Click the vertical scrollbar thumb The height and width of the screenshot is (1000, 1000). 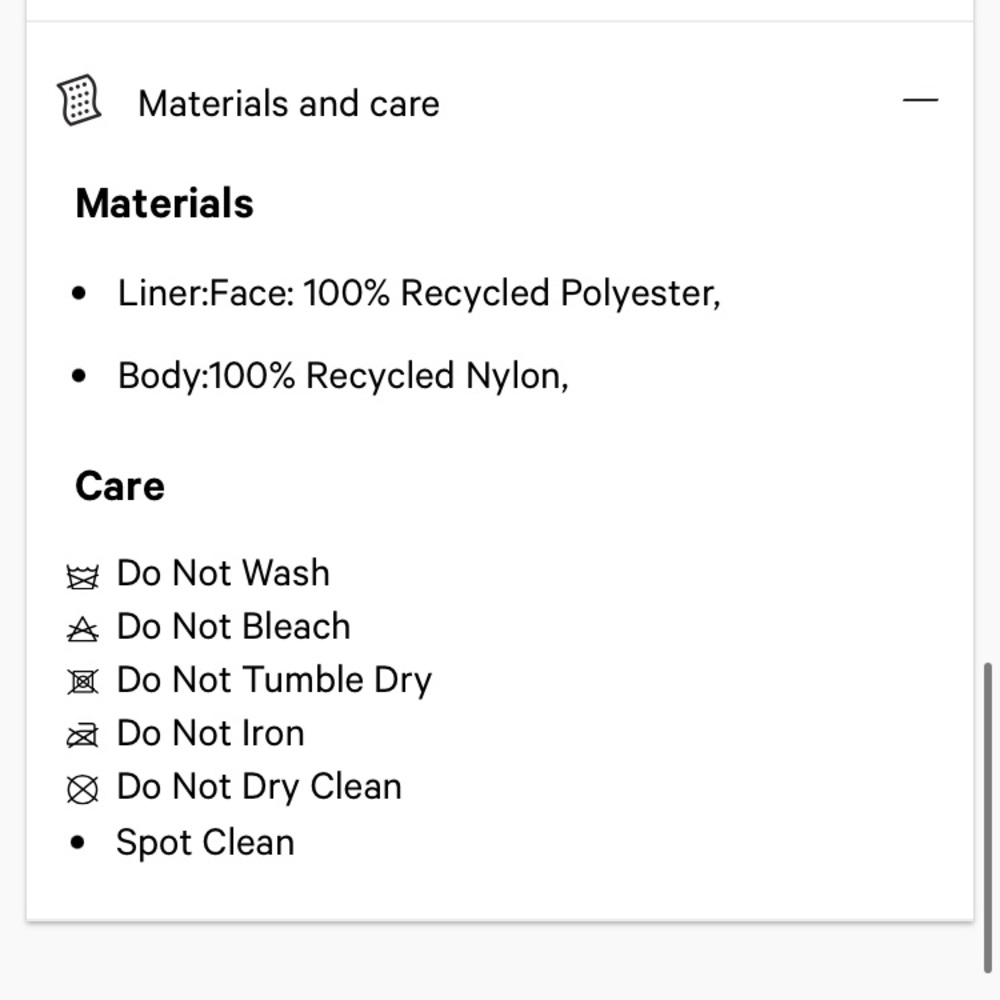(988, 818)
